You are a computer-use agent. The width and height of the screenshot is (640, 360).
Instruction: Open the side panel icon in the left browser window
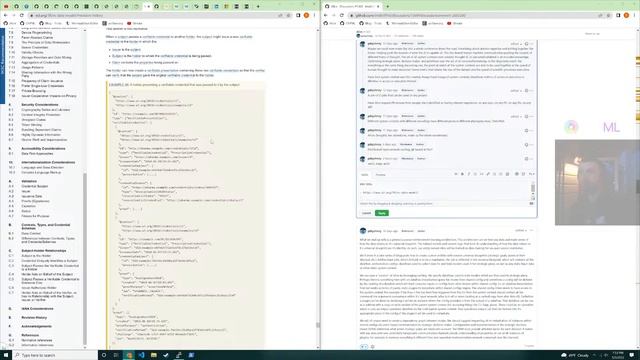tap(298, 15)
